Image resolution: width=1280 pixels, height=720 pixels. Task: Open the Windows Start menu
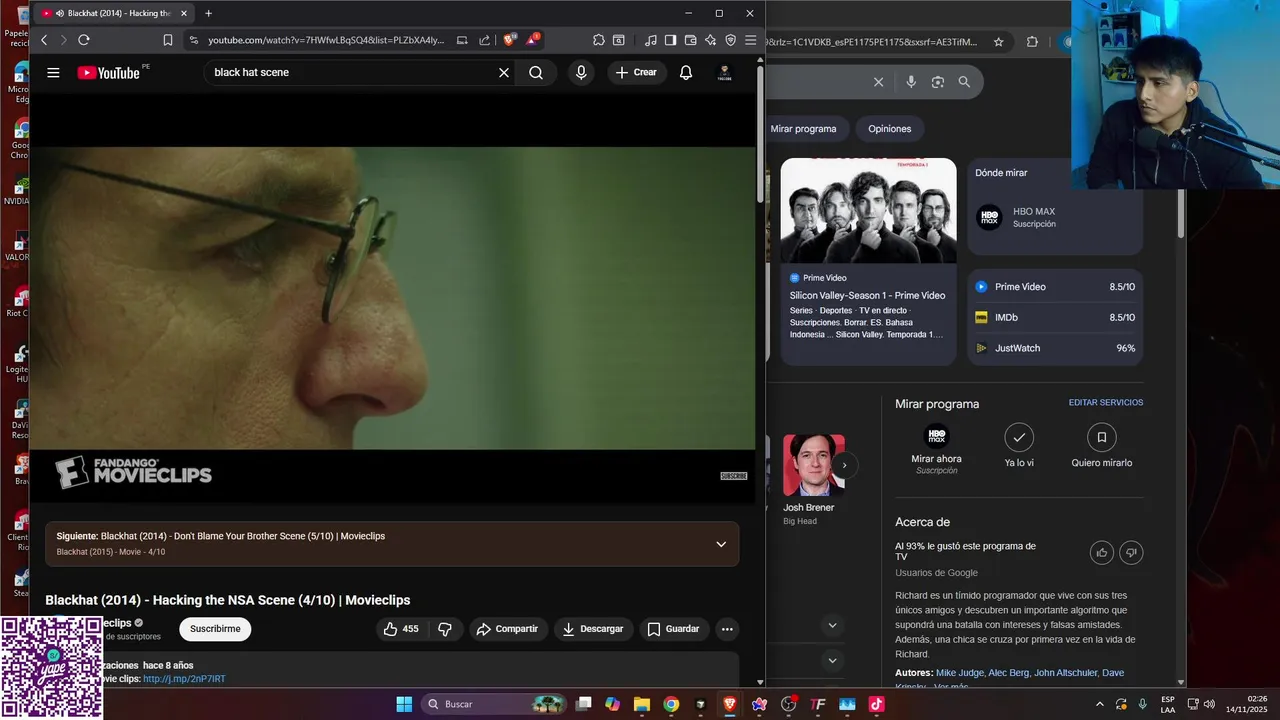coord(404,704)
